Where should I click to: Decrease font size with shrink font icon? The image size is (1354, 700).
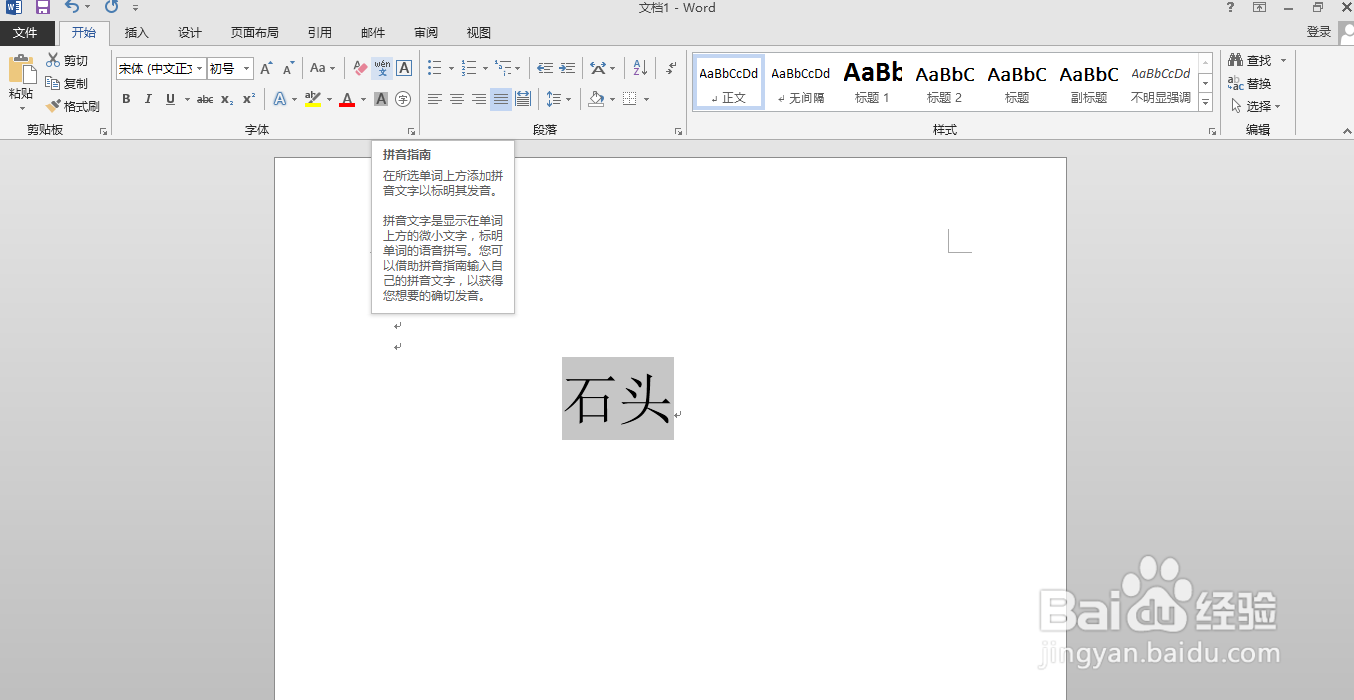[x=288, y=69]
